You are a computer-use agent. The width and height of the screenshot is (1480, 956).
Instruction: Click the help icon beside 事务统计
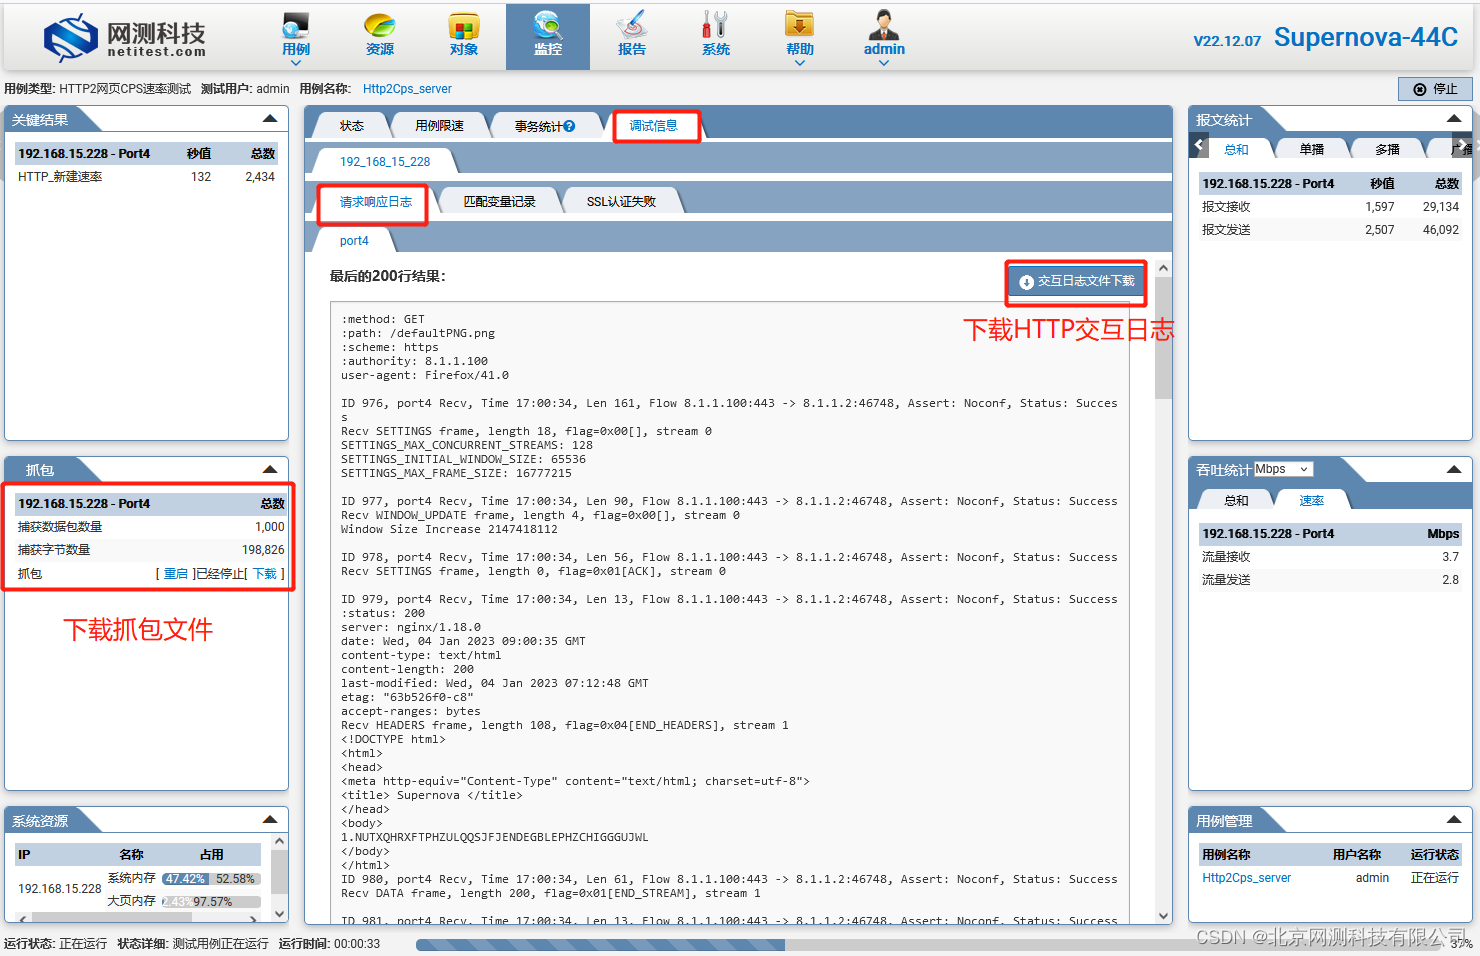pos(569,126)
